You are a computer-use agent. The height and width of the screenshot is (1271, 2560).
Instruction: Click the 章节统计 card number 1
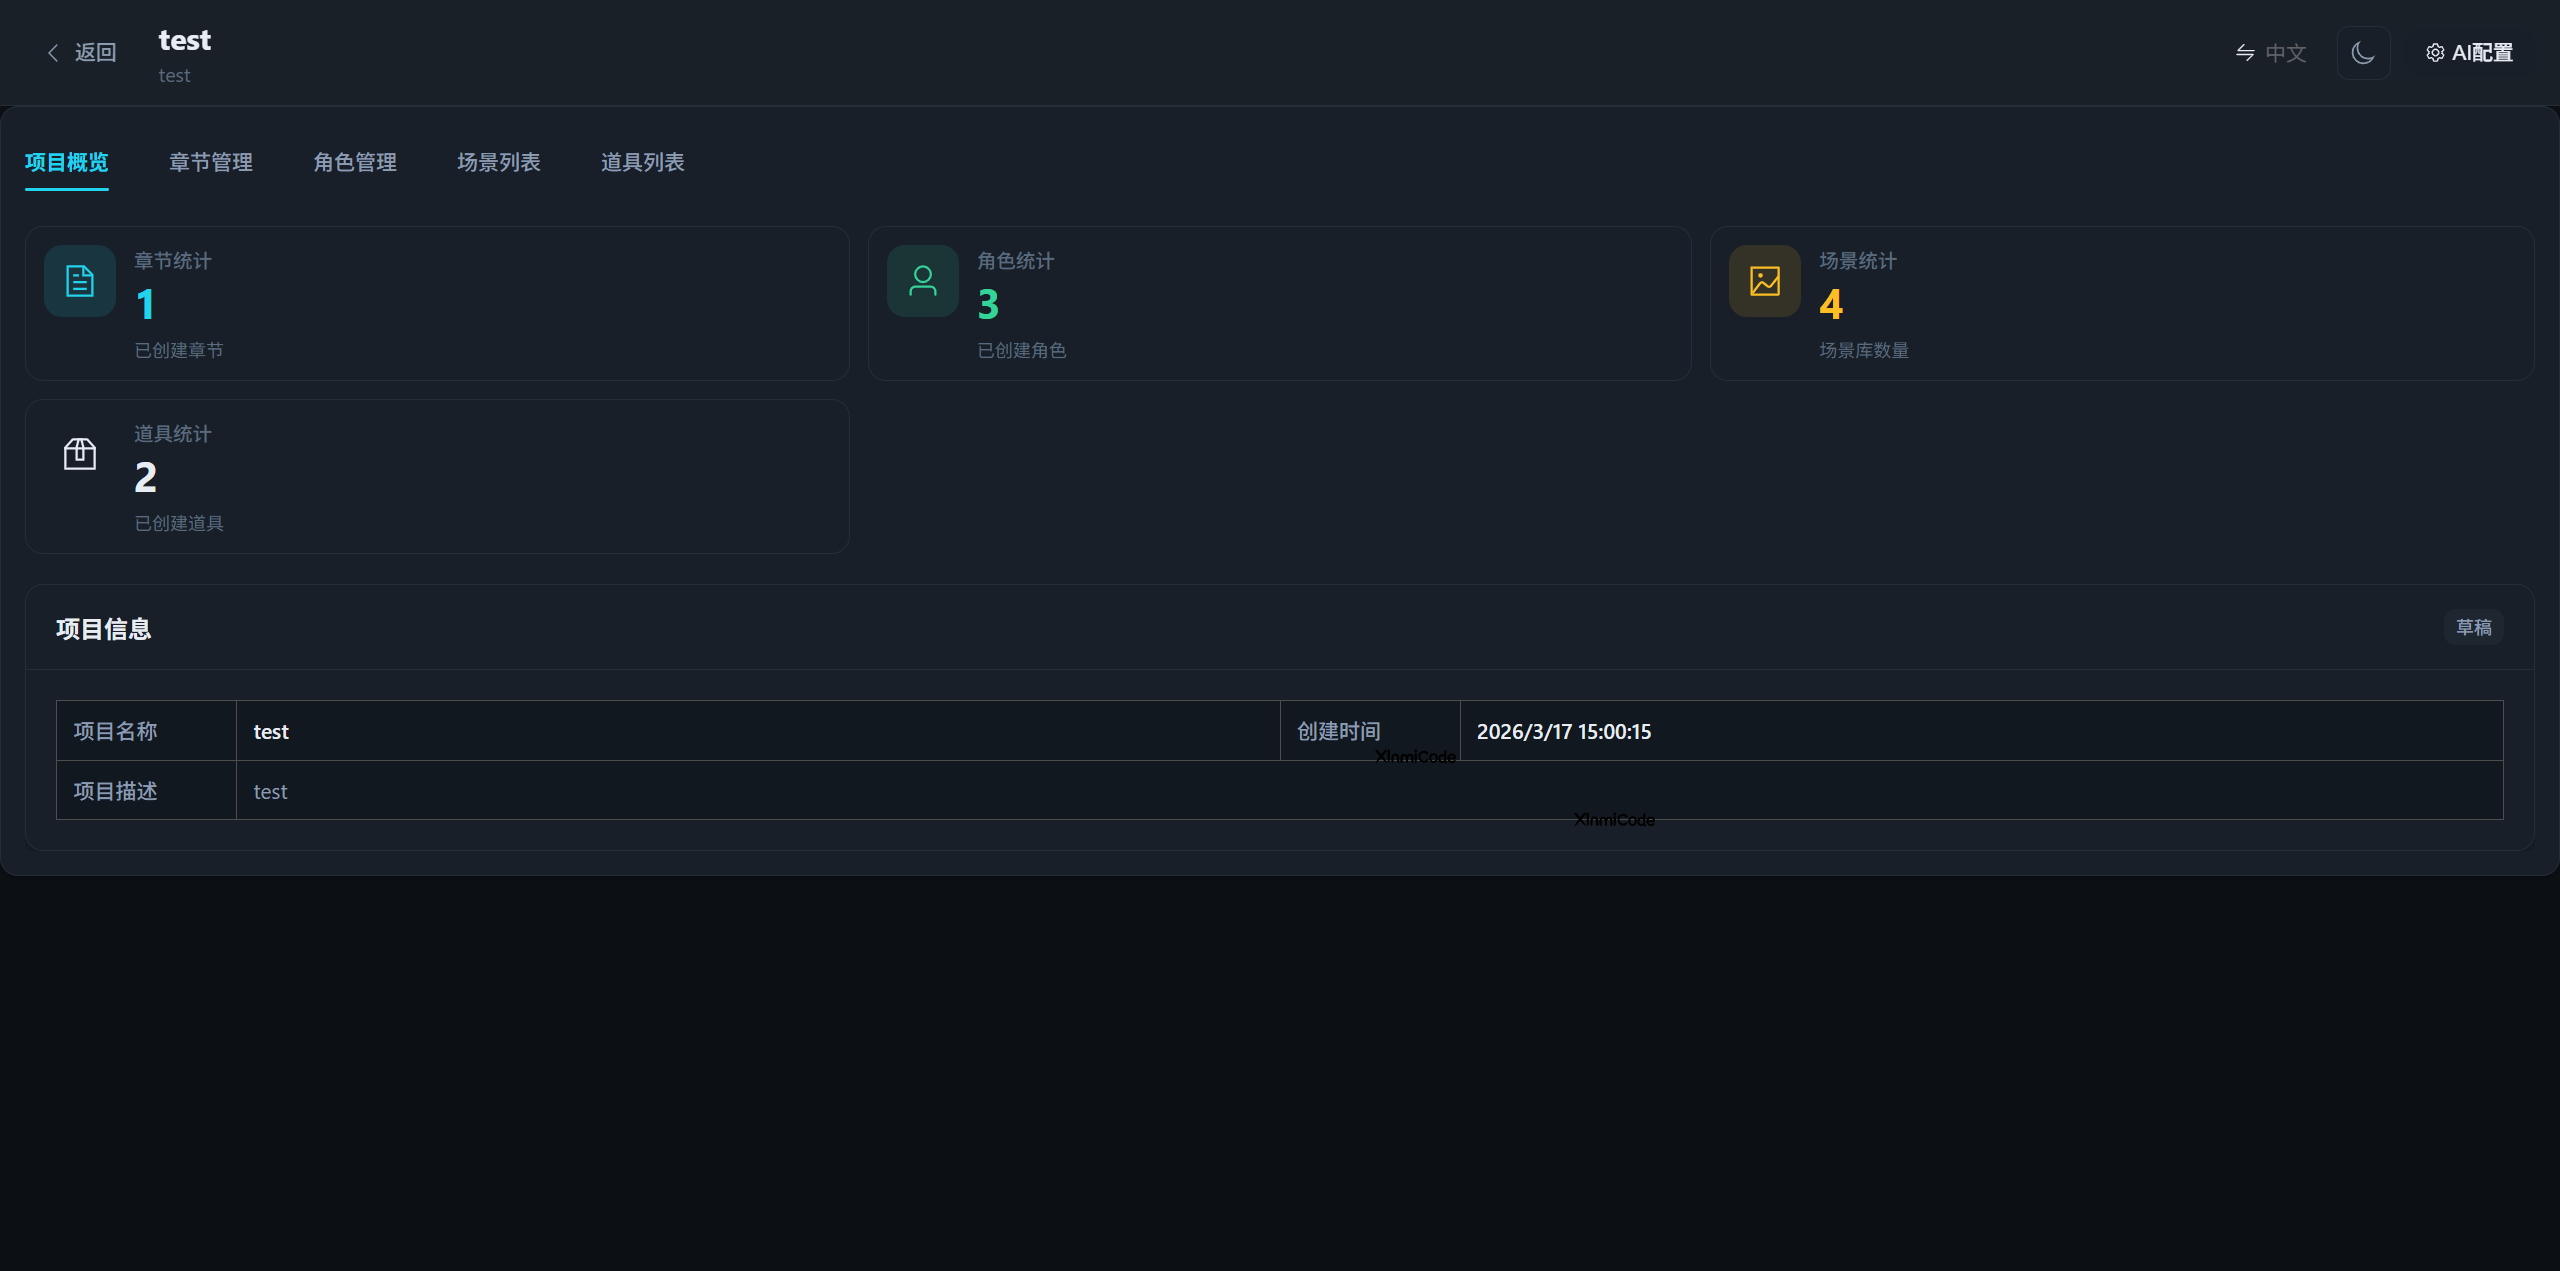(146, 304)
